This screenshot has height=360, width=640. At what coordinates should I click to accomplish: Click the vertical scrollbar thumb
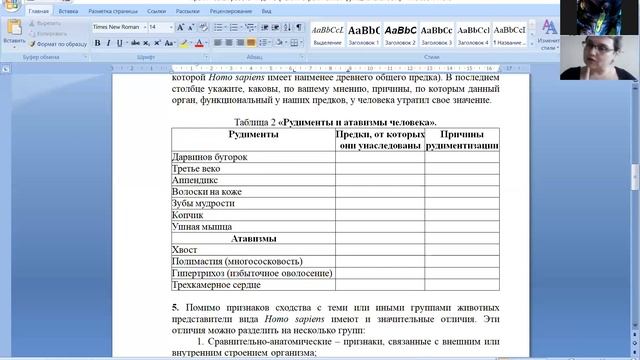pos(635,177)
